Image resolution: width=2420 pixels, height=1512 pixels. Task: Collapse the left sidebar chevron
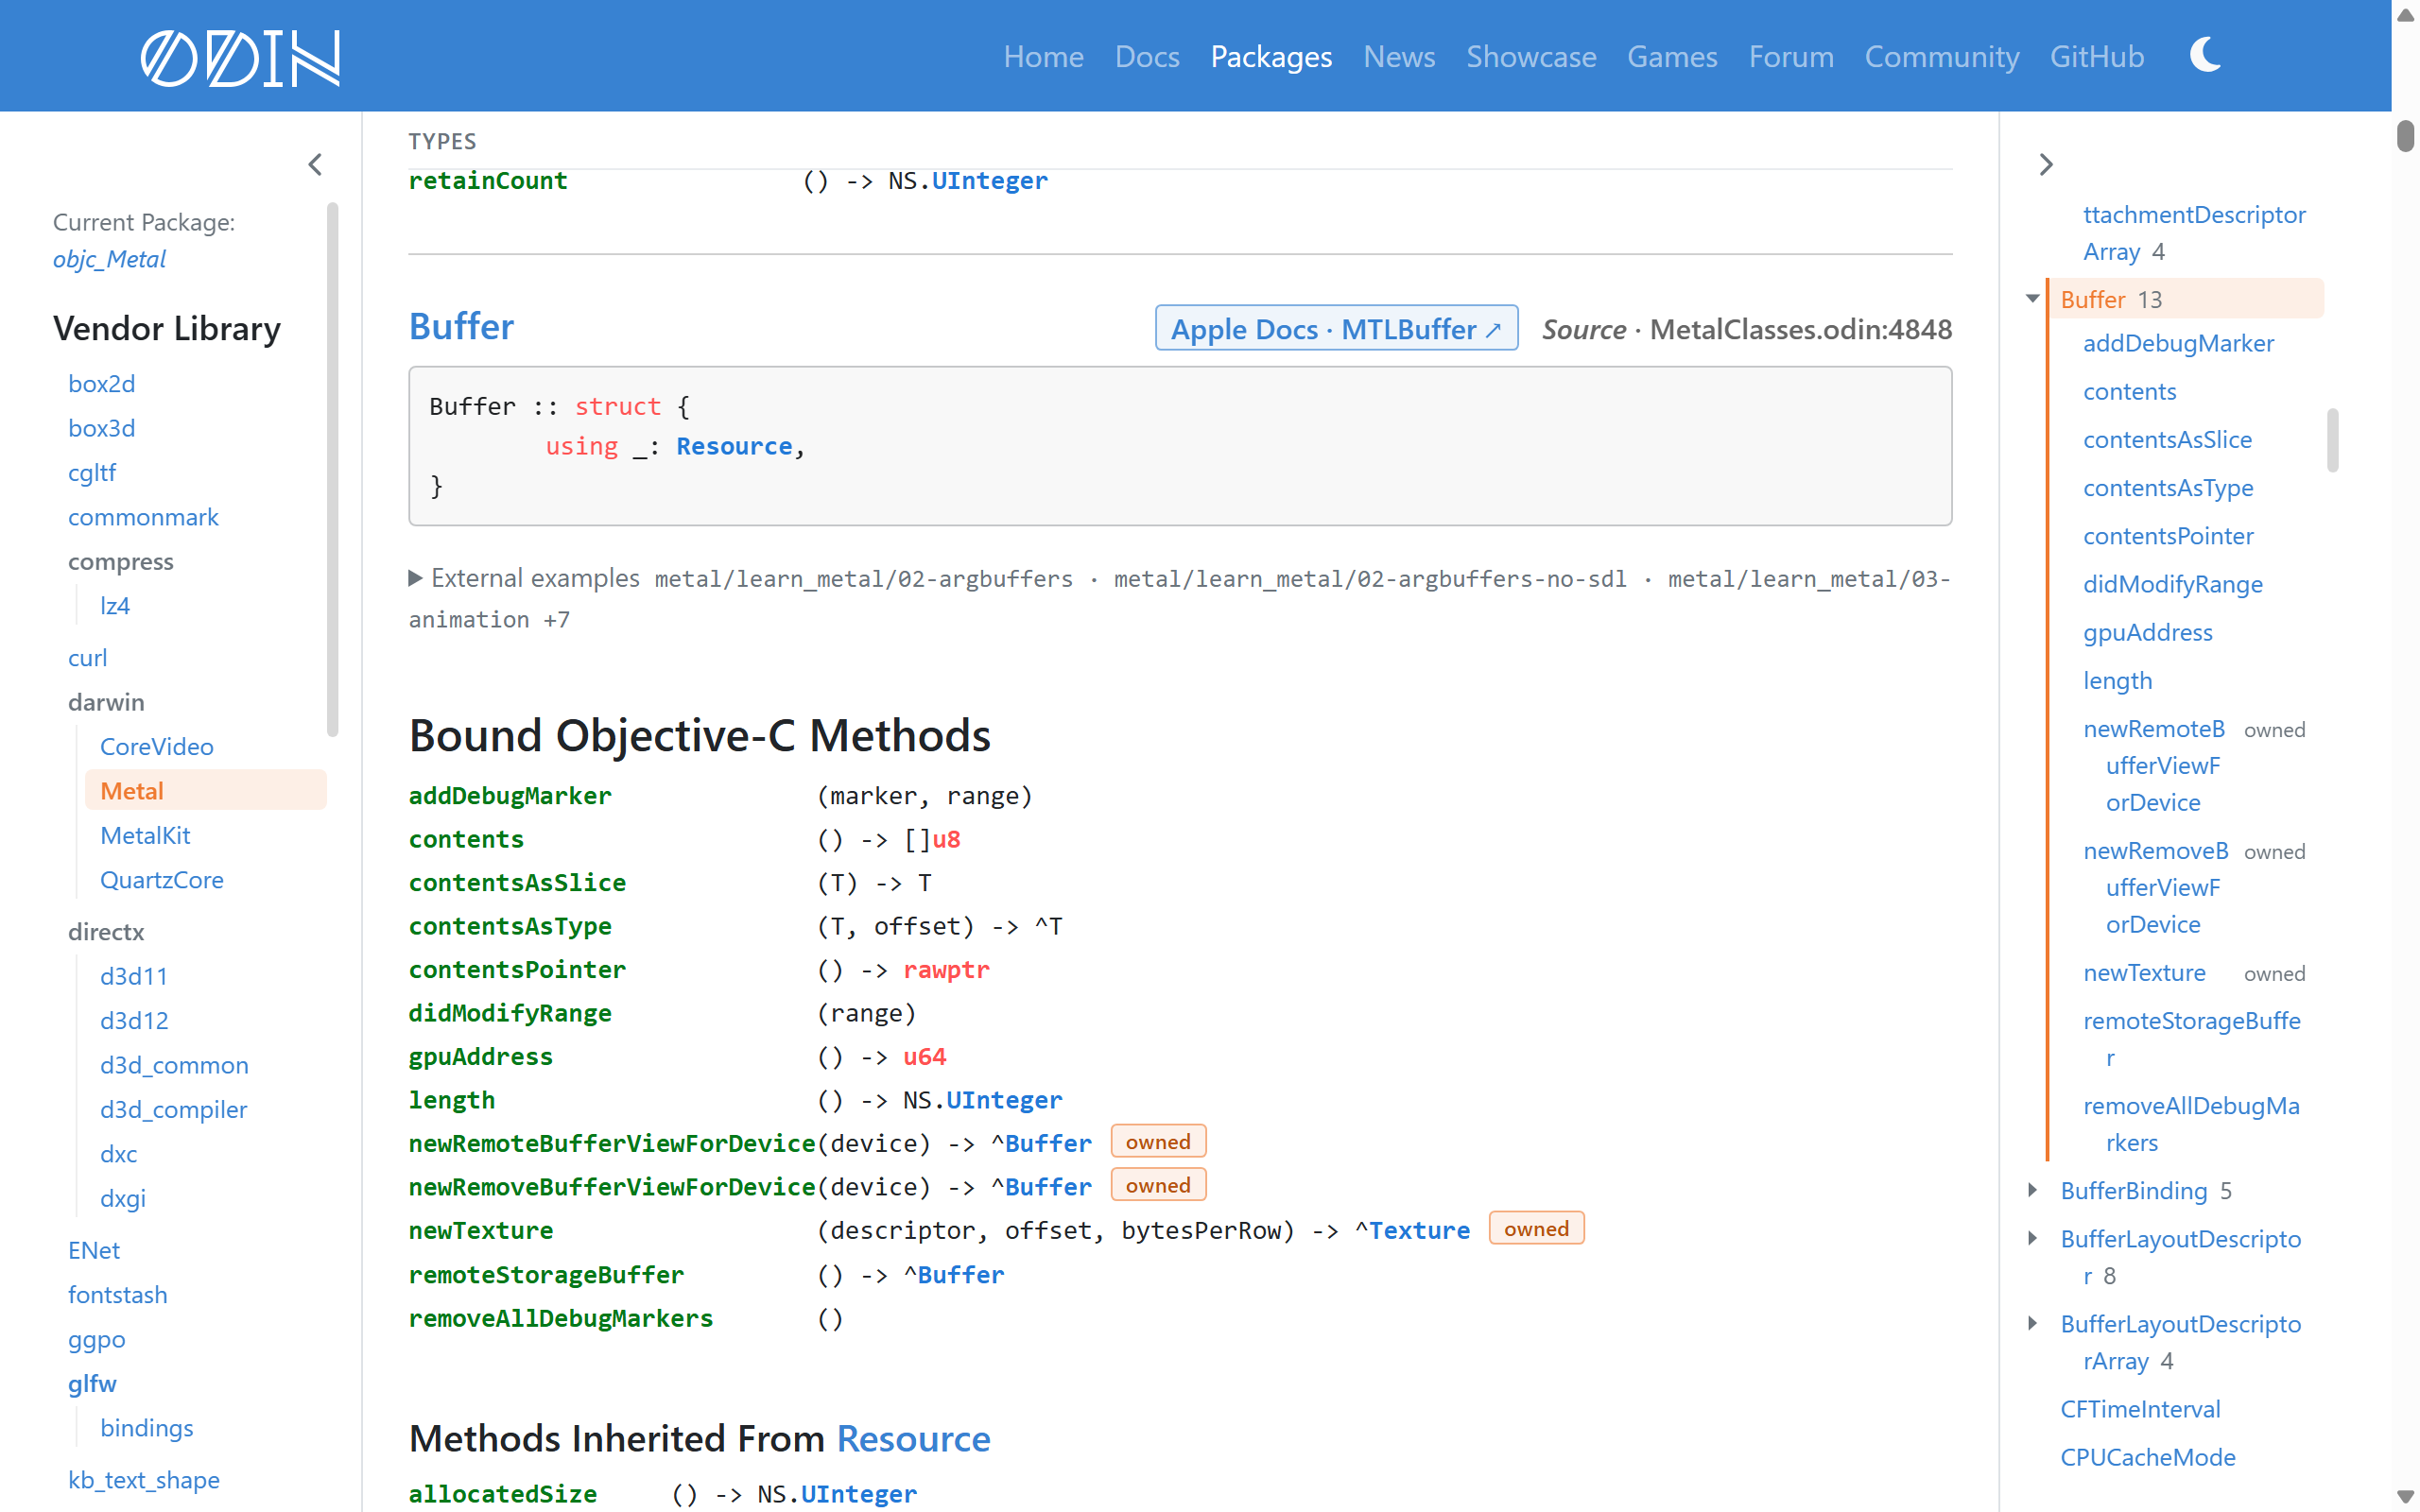(x=315, y=164)
